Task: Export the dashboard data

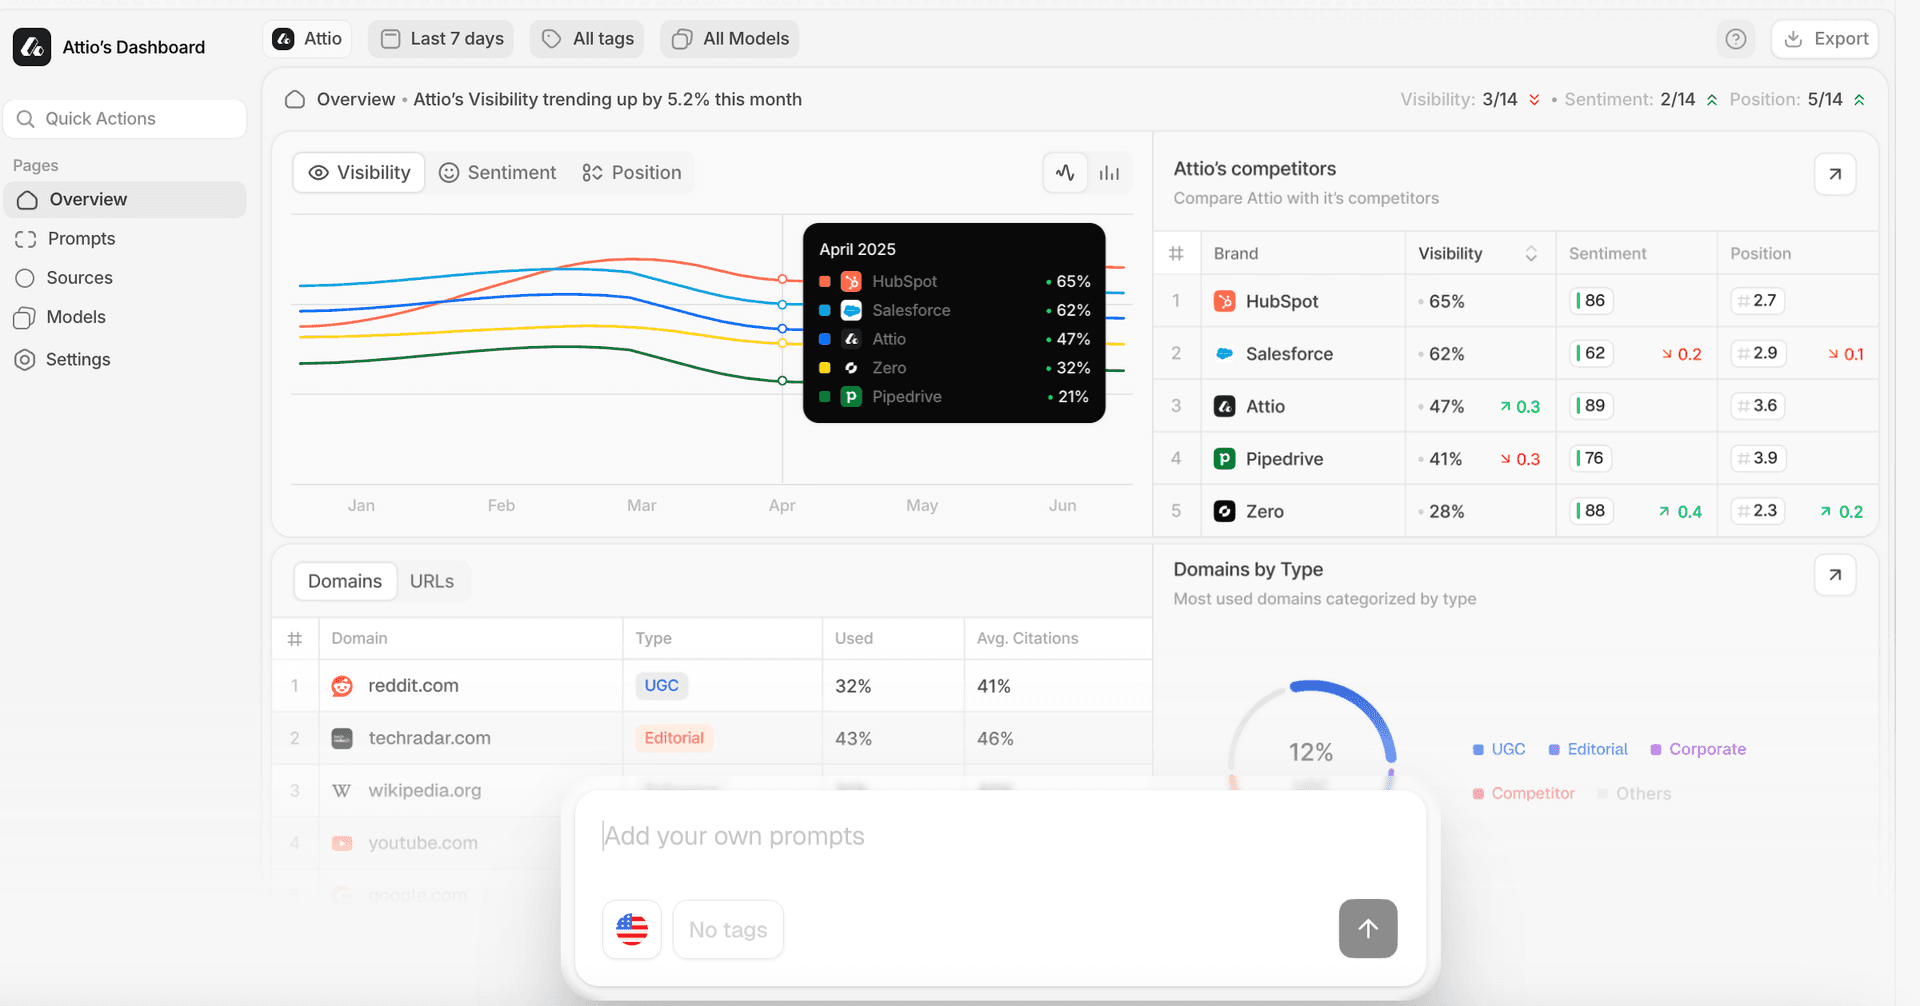Action: pos(1825,39)
